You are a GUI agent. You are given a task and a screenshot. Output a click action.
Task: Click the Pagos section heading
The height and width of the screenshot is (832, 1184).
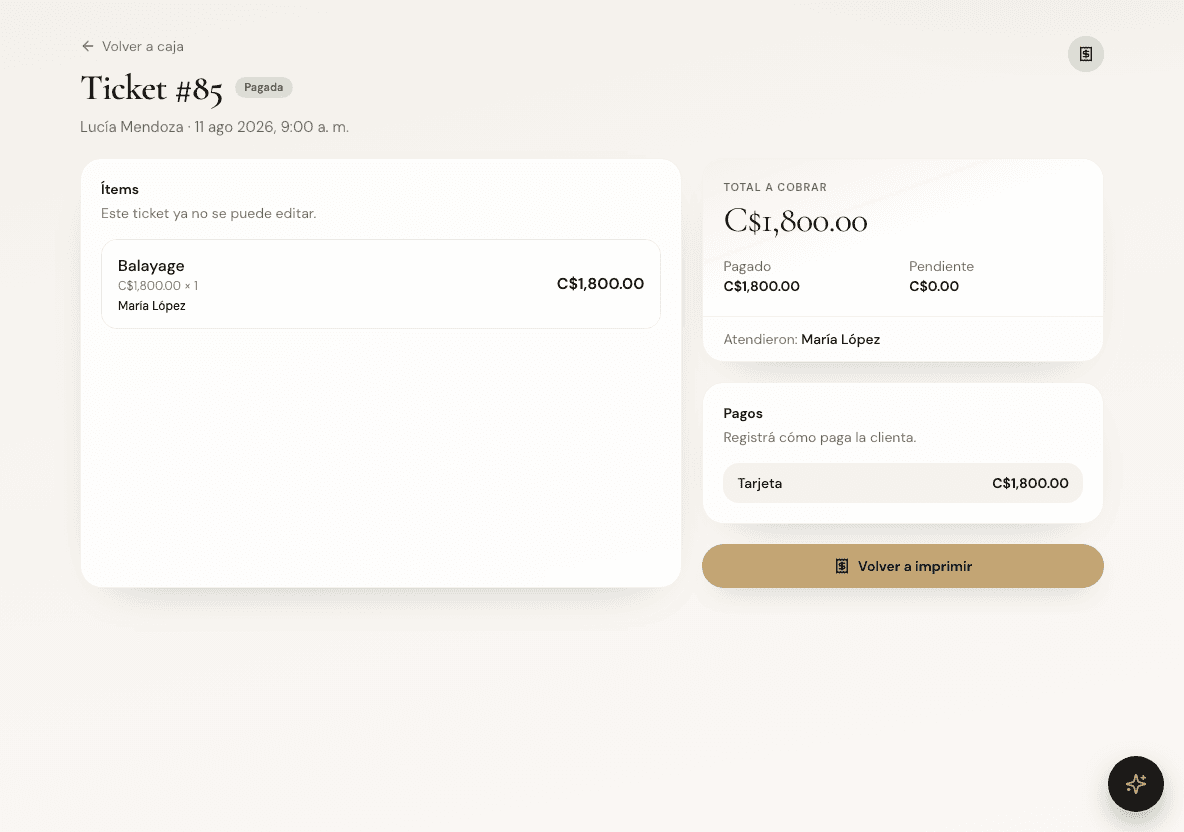coord(743,413)
